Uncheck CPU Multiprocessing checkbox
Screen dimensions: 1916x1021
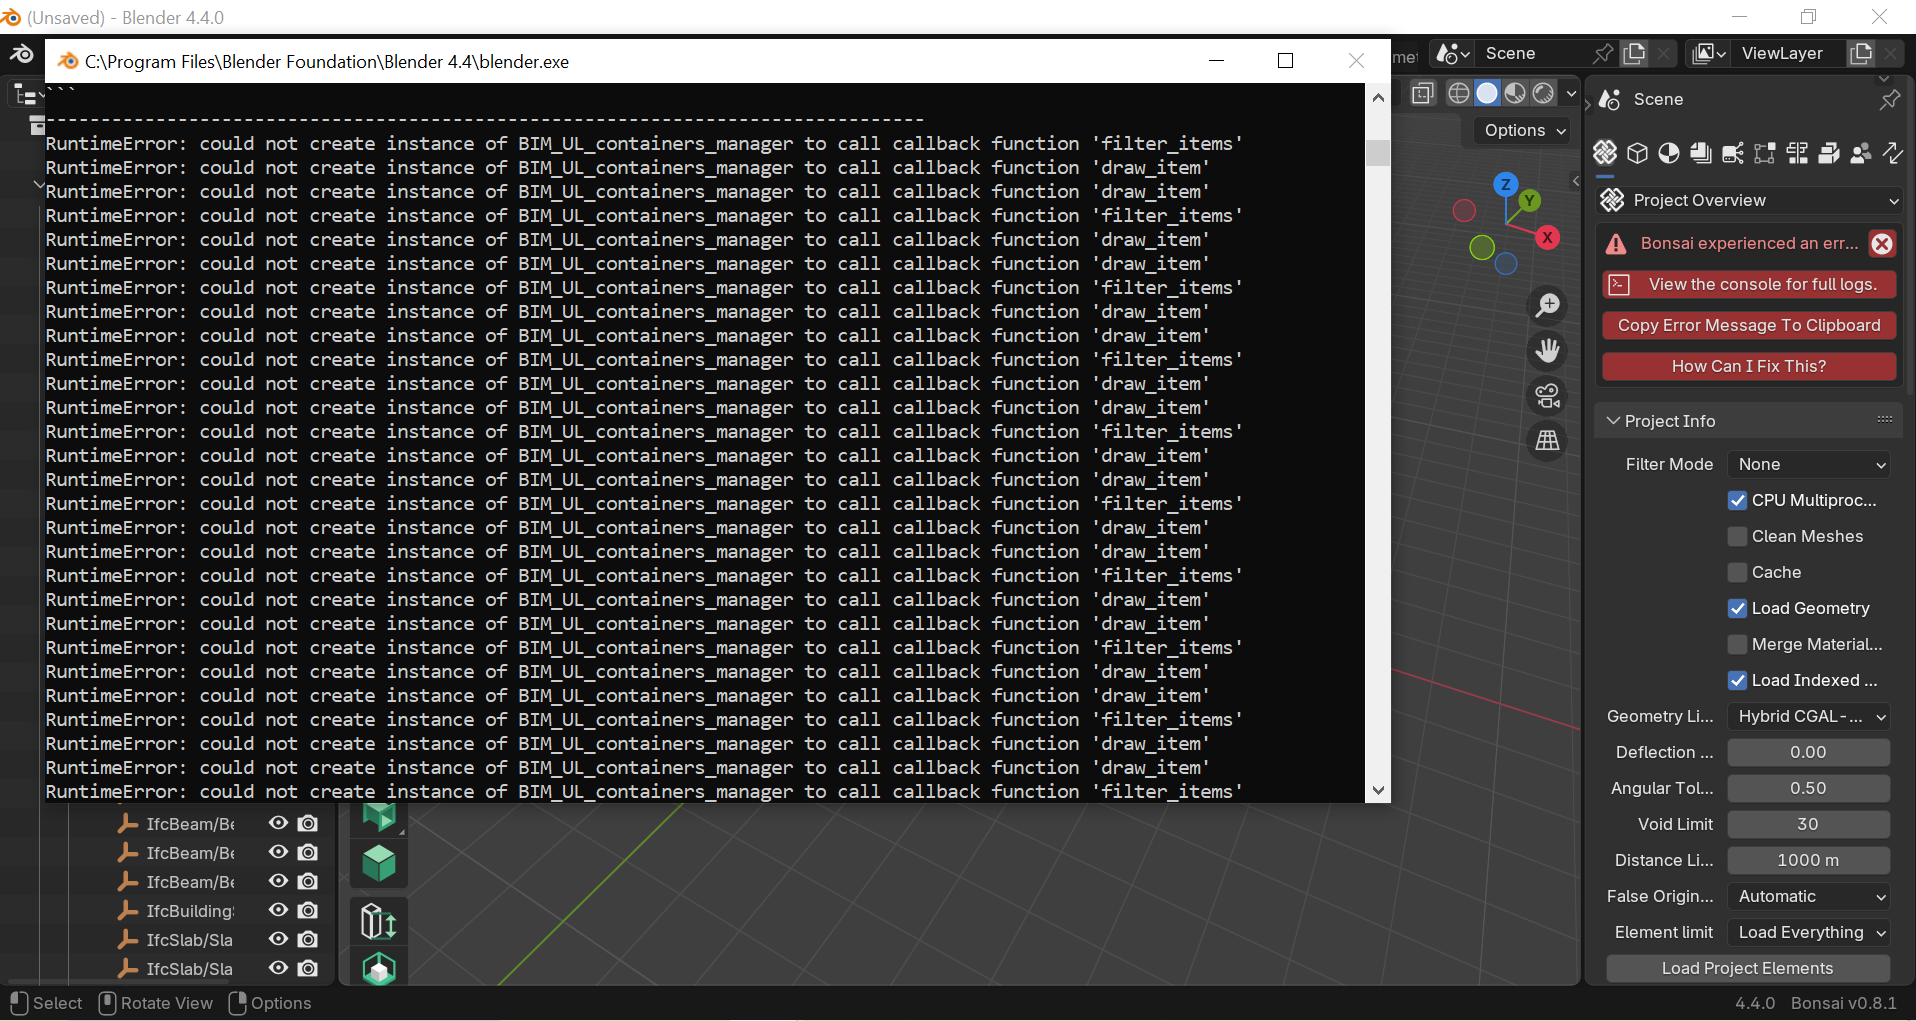tap(1737, 500)
